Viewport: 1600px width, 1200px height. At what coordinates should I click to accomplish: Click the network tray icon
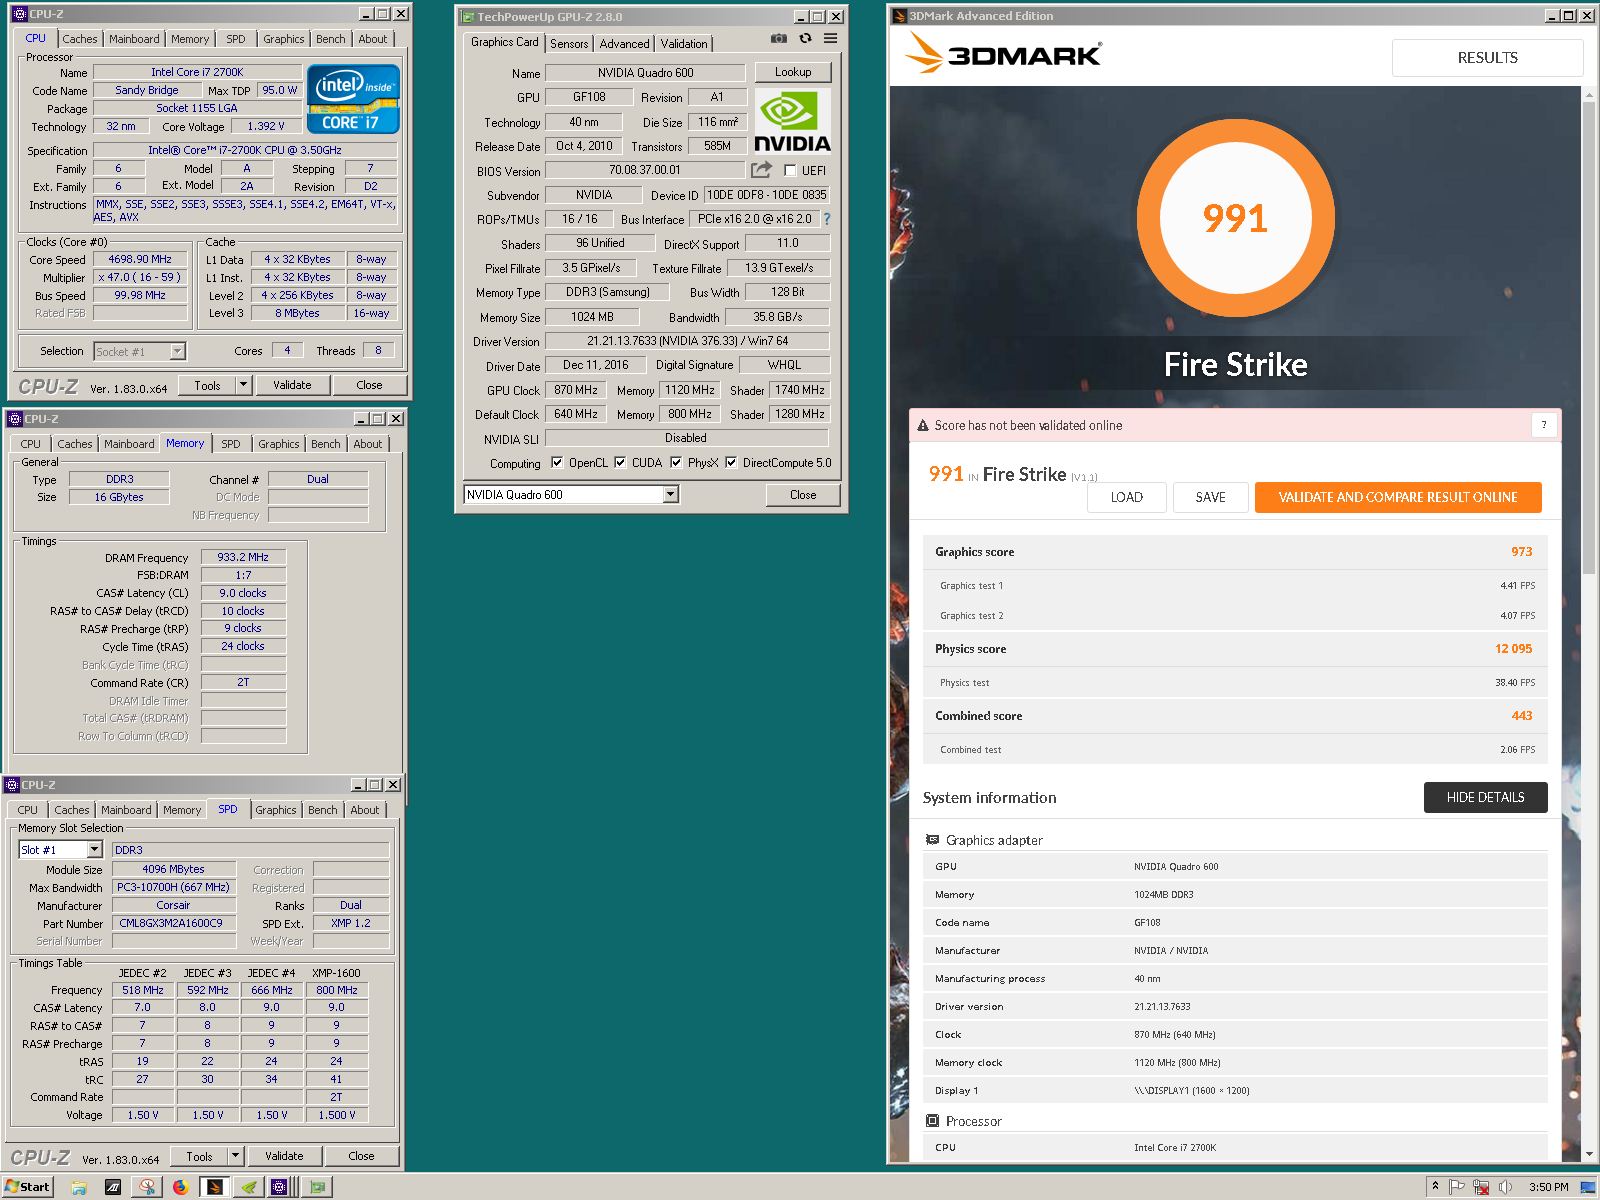point(1481,1187)
